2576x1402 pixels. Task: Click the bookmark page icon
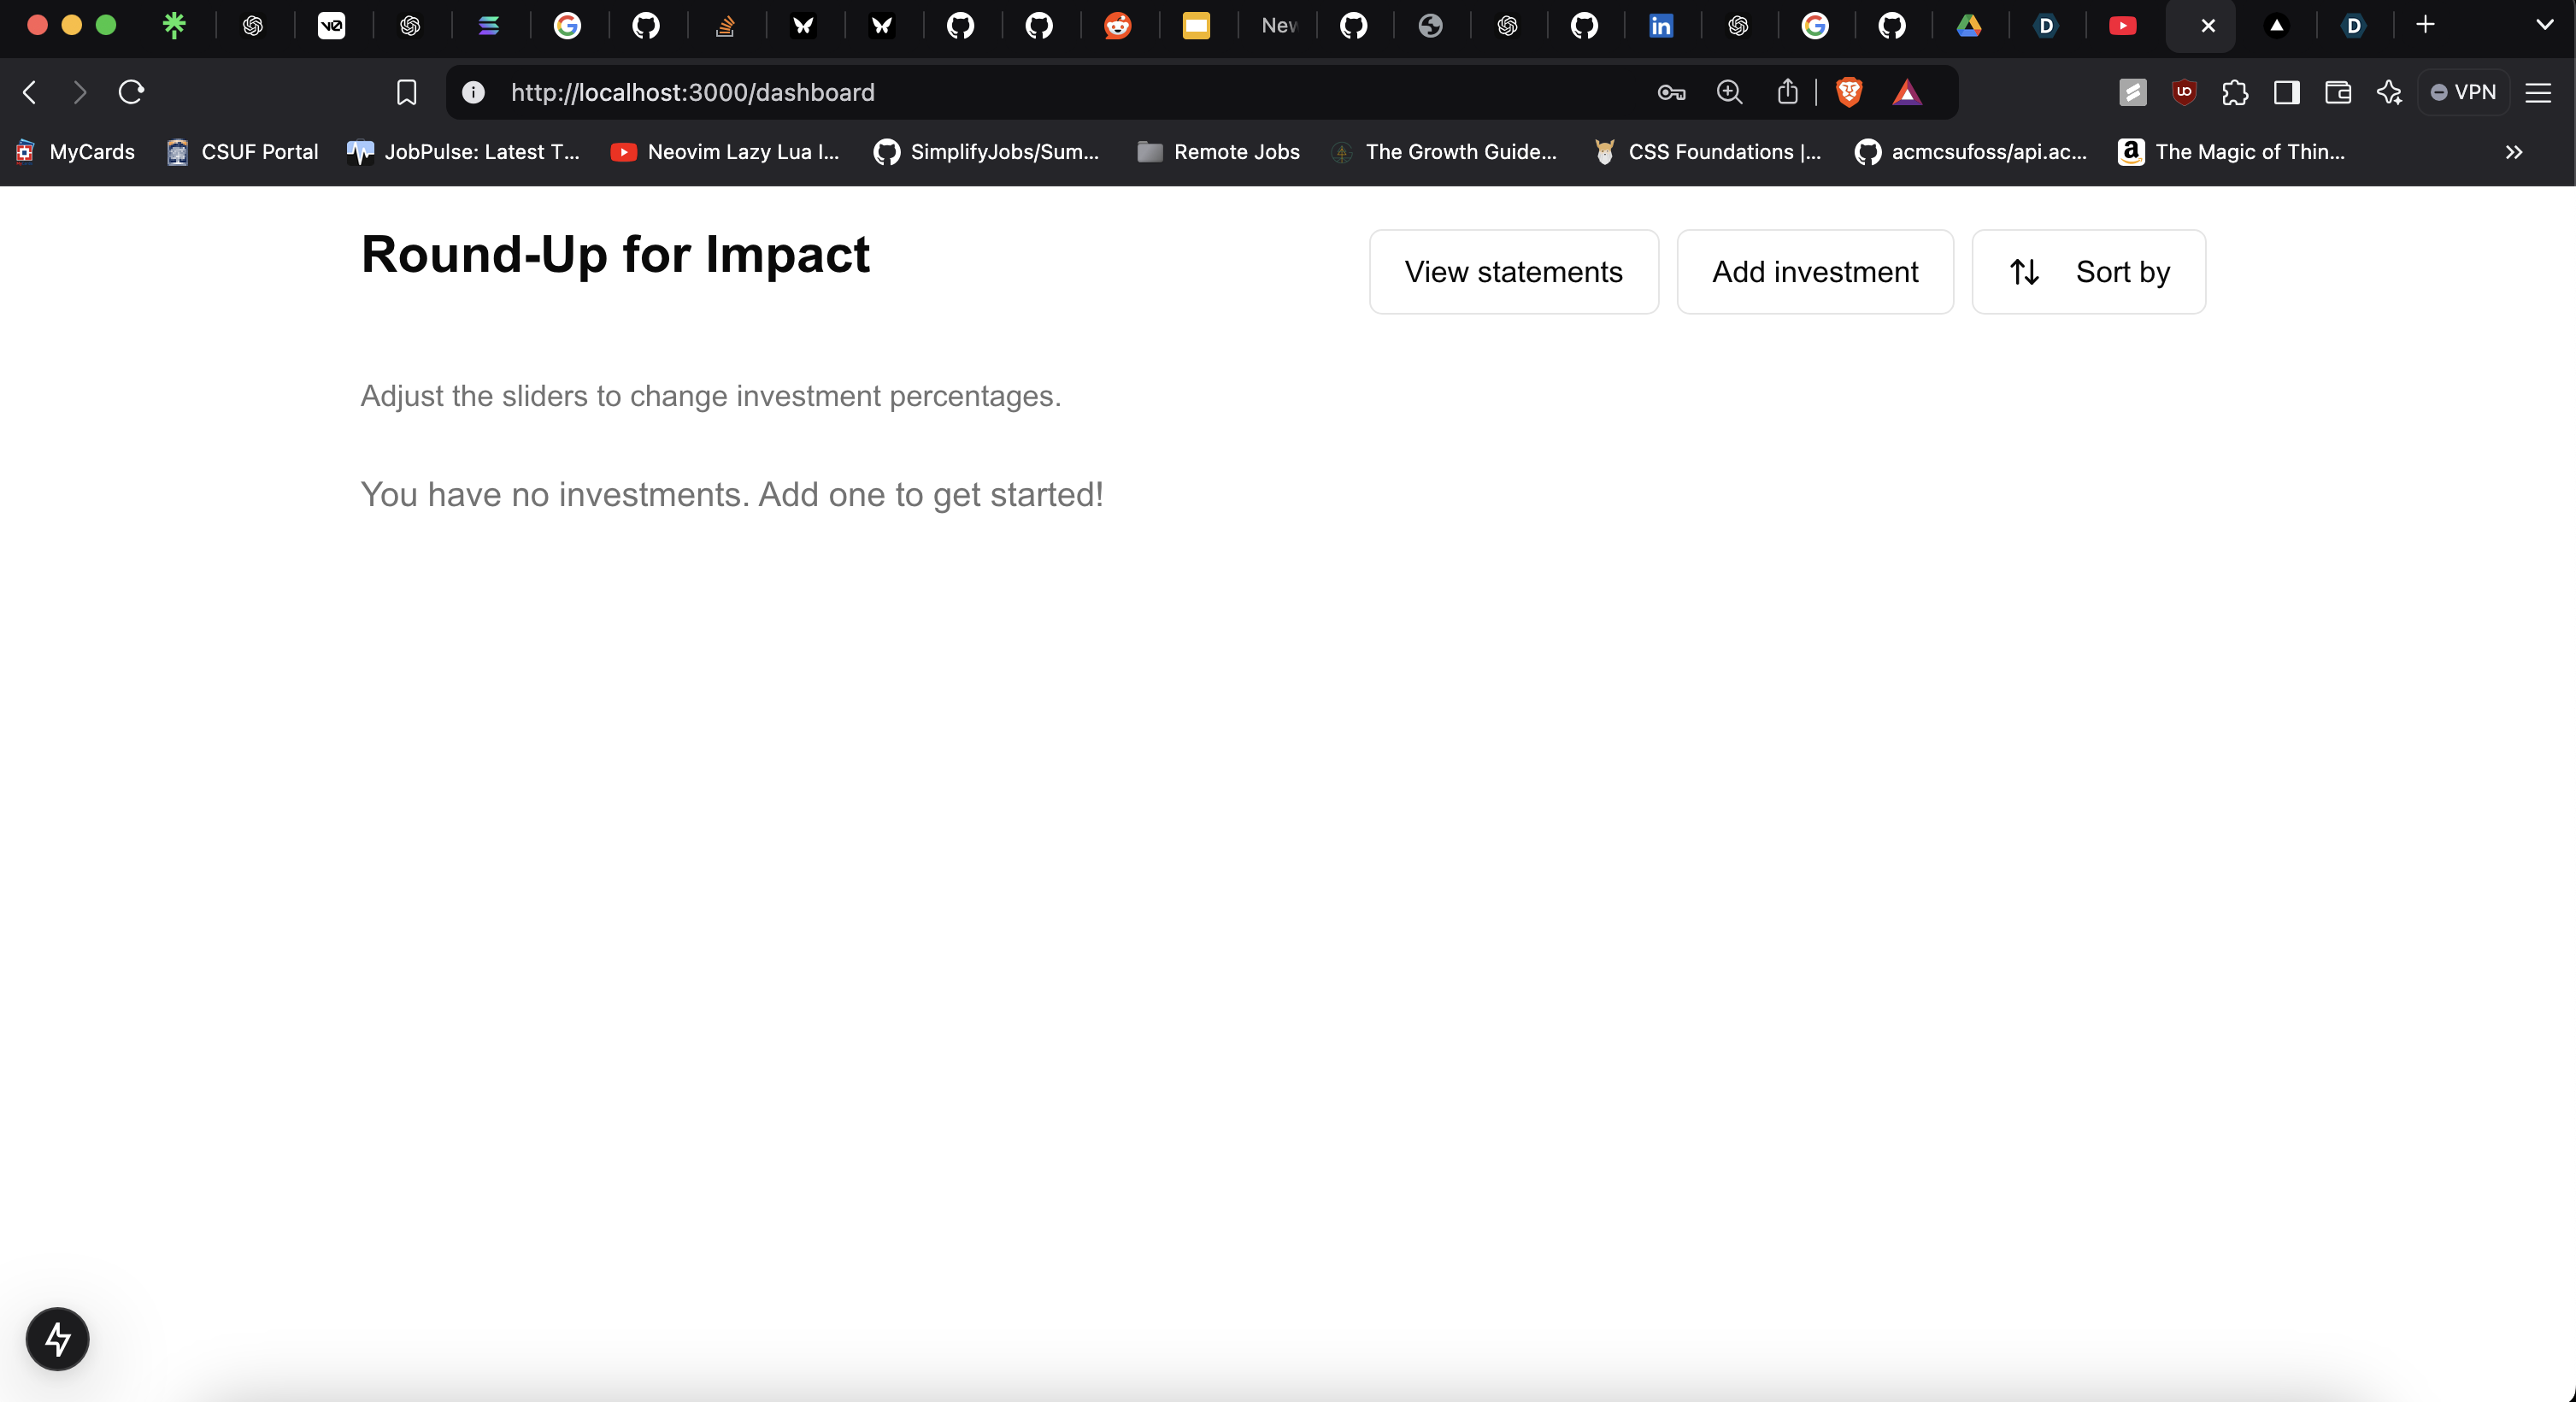[406, 92]
